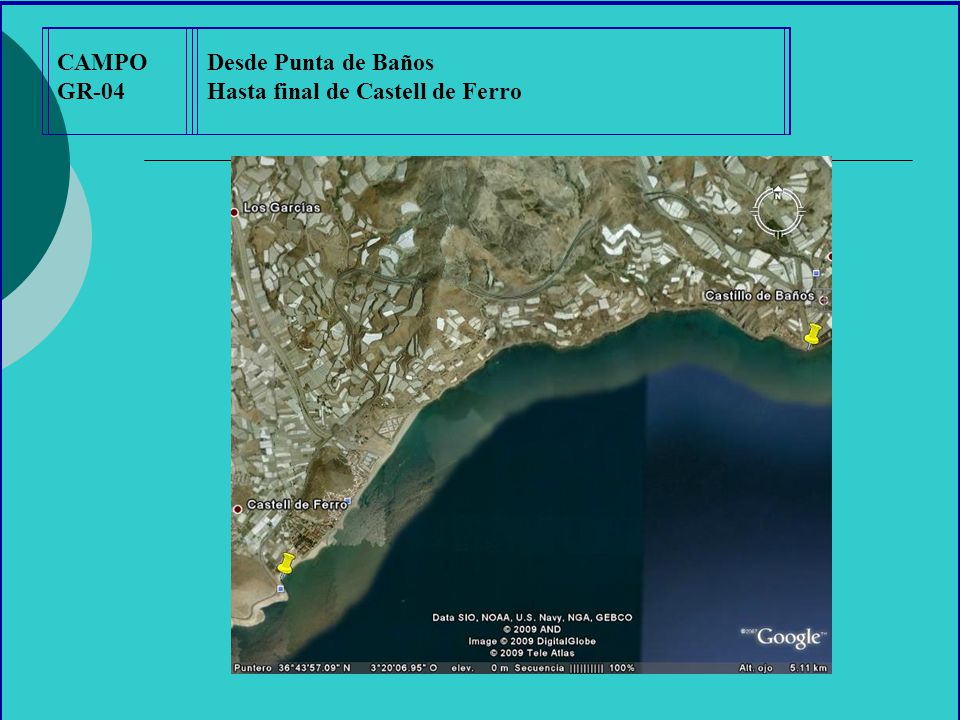Click the yellow pushpin near Castillo de Baños
960x720 pixels.
click(x=812, y=334)
